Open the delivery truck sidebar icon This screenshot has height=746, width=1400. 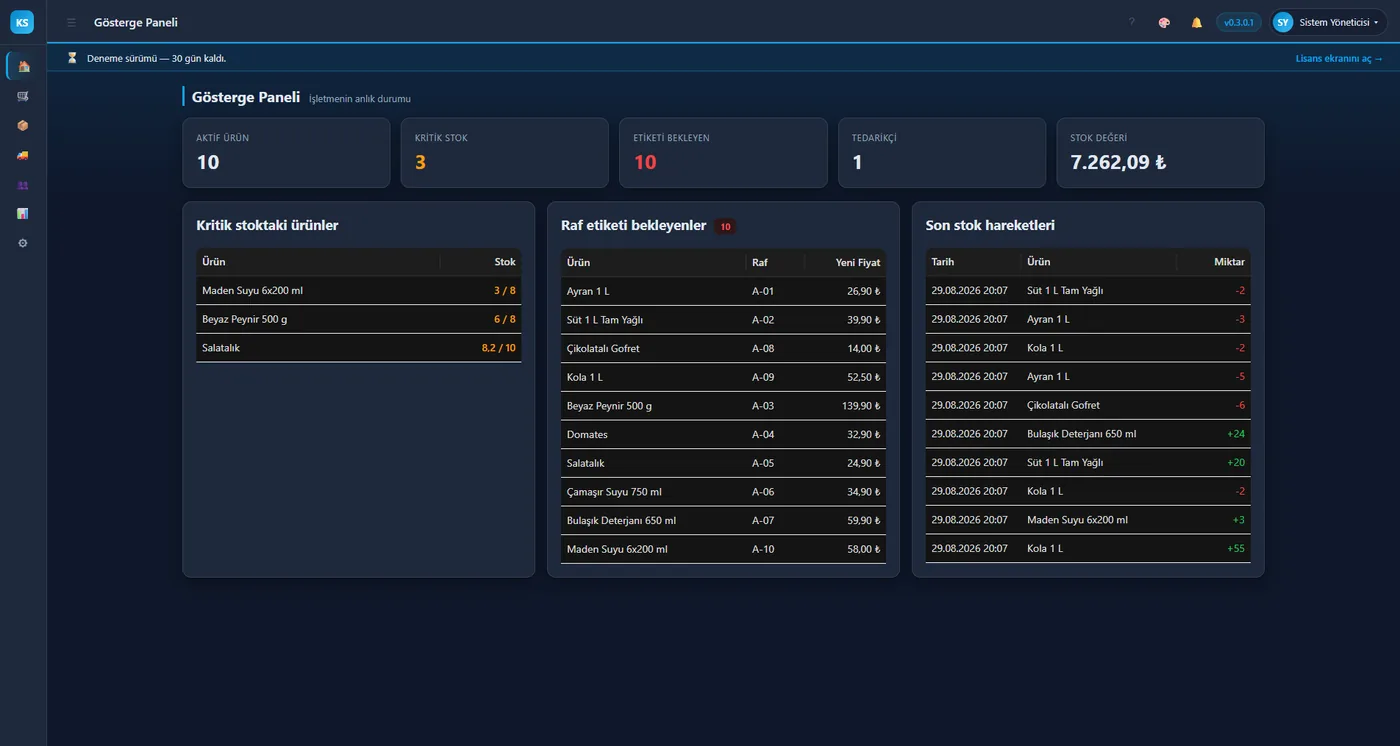pos(23,155)
